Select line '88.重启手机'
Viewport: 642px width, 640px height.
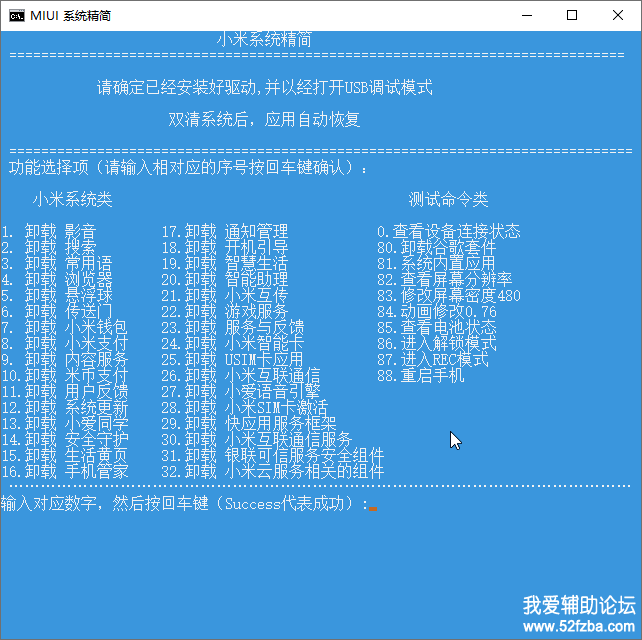coord(421,375)
